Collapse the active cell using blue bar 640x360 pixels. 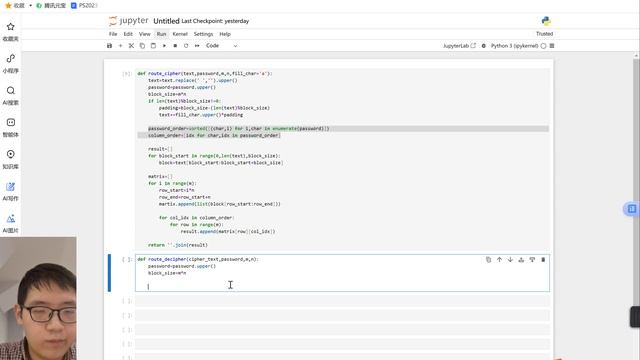tap(109, 273)
